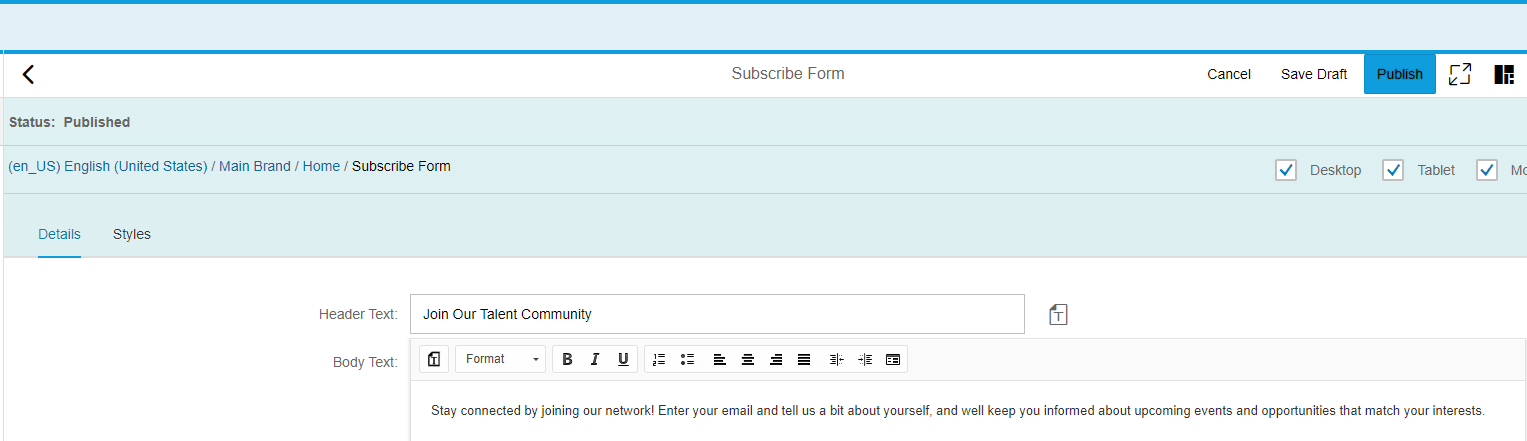This screenshot has height=441, width=1527.
Task: Toggle bold formatting in Body Text
Action: (x=567, y=359)
